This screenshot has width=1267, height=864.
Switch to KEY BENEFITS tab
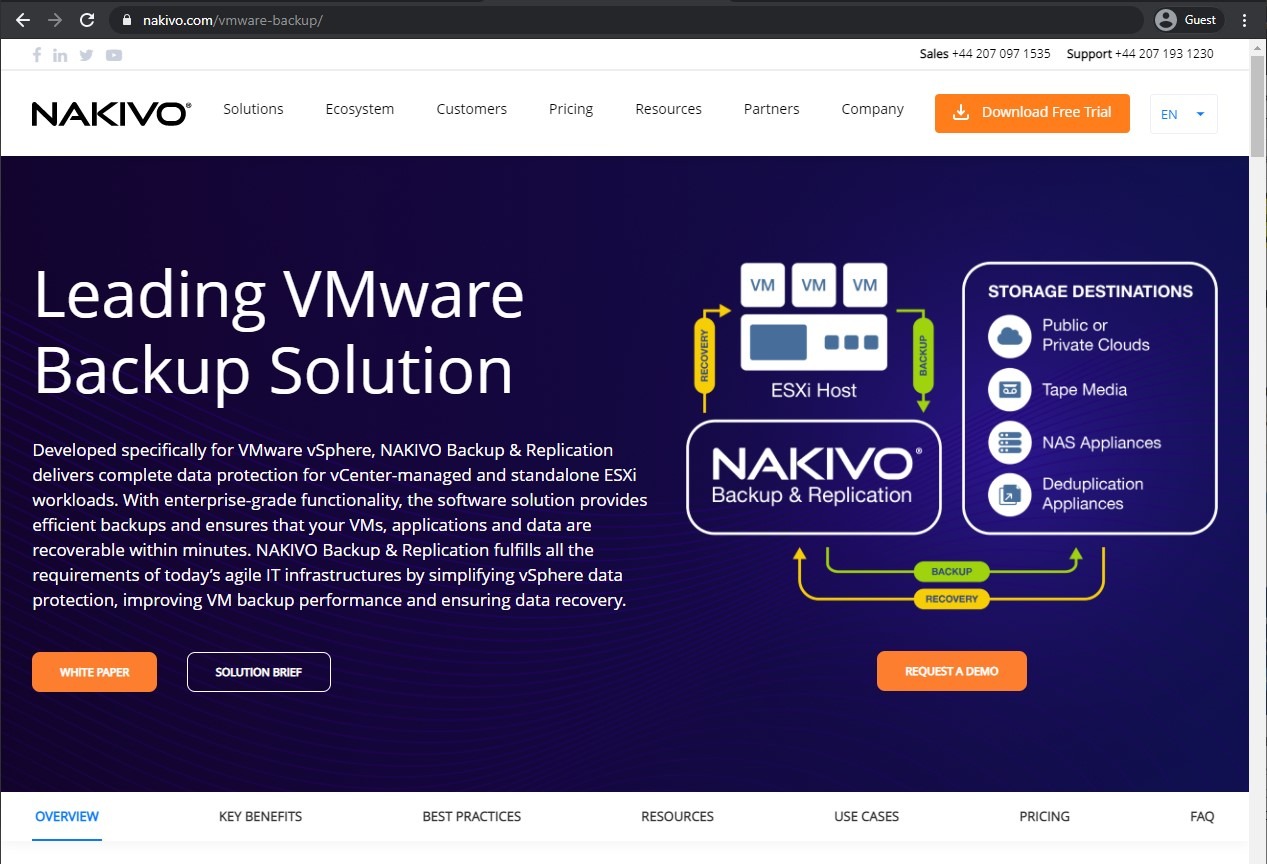click(260, 817)
